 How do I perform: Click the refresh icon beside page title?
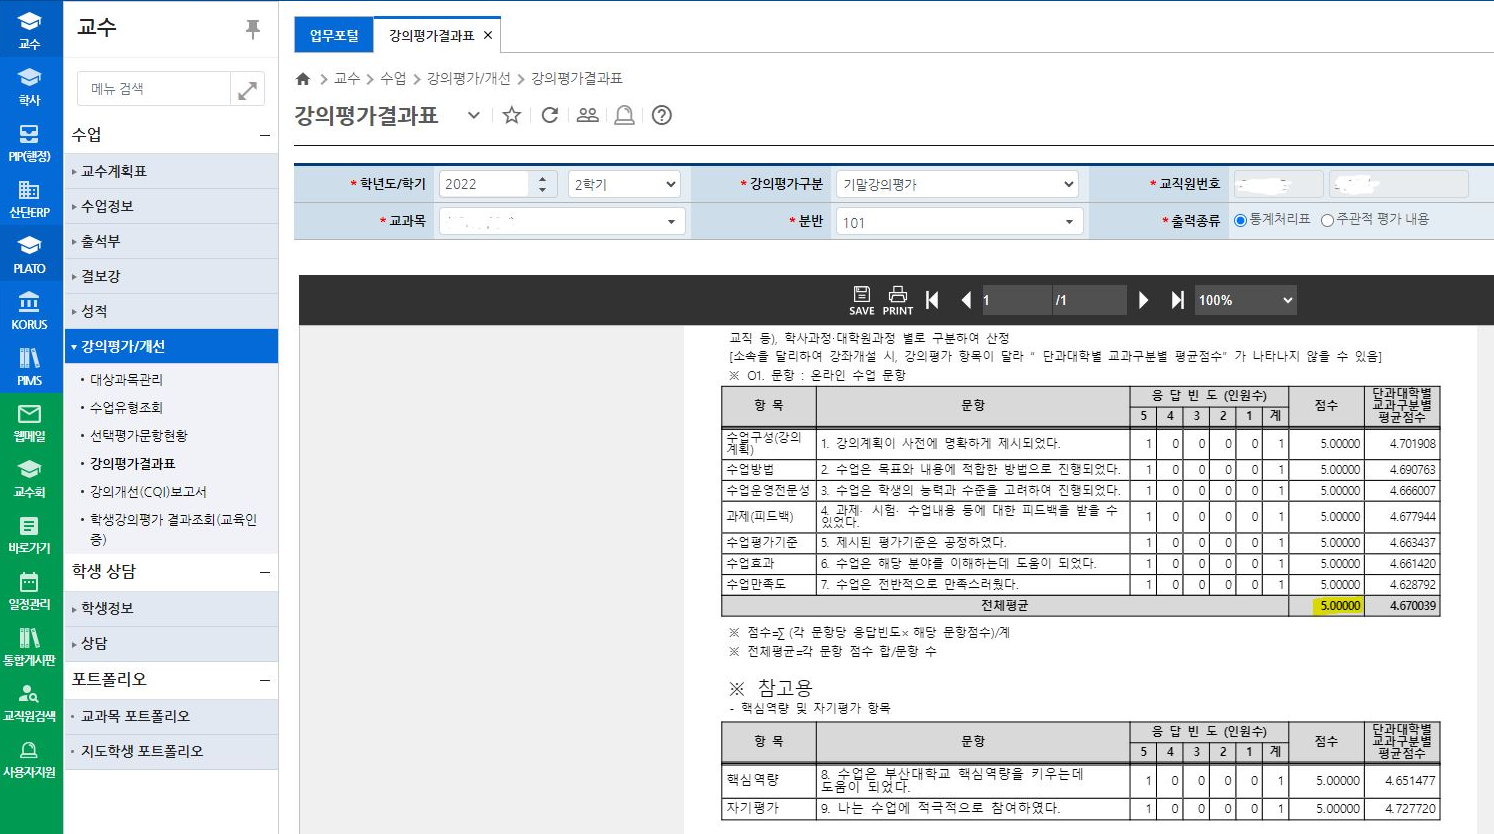(549, 115)
